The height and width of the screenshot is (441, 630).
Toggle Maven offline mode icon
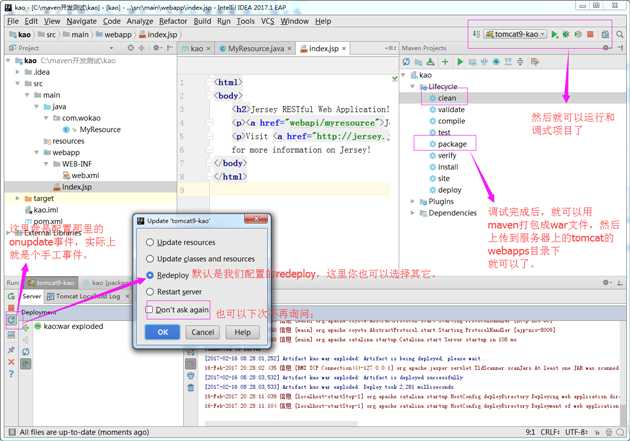click(484, 62)
